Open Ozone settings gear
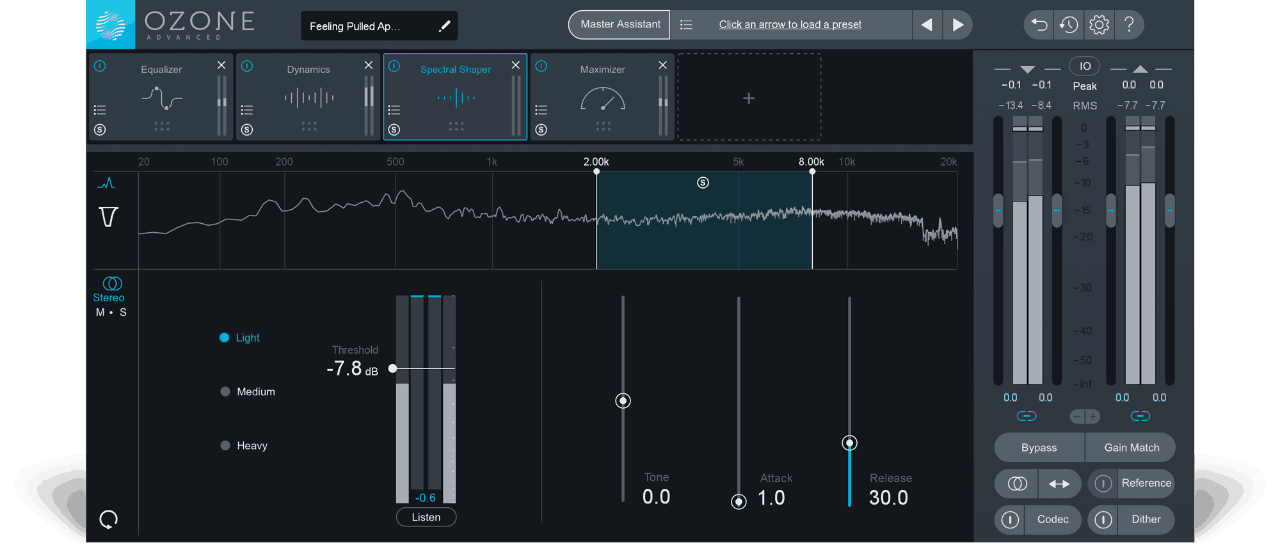1280x552 pixels. (1099, 25)
